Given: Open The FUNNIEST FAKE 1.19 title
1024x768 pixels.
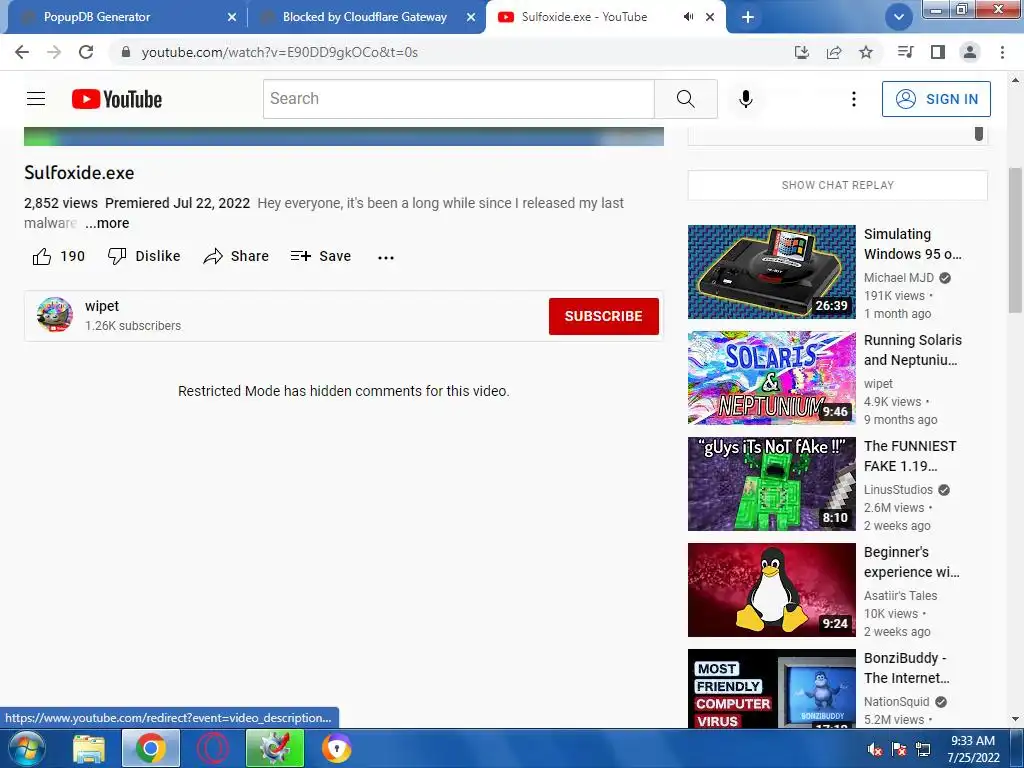Looking at the screenshot, I should pyautogui.click(x=910, y=456).
